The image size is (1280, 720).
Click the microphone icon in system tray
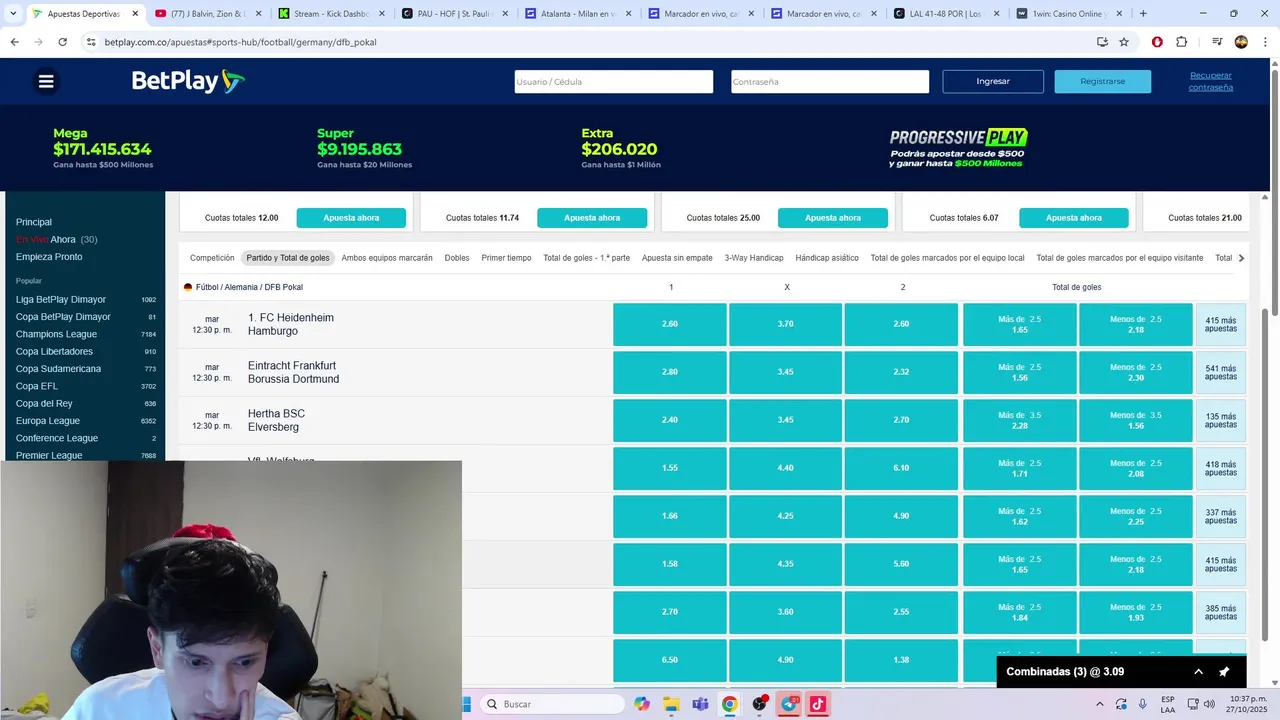[x=1142, y=704]
